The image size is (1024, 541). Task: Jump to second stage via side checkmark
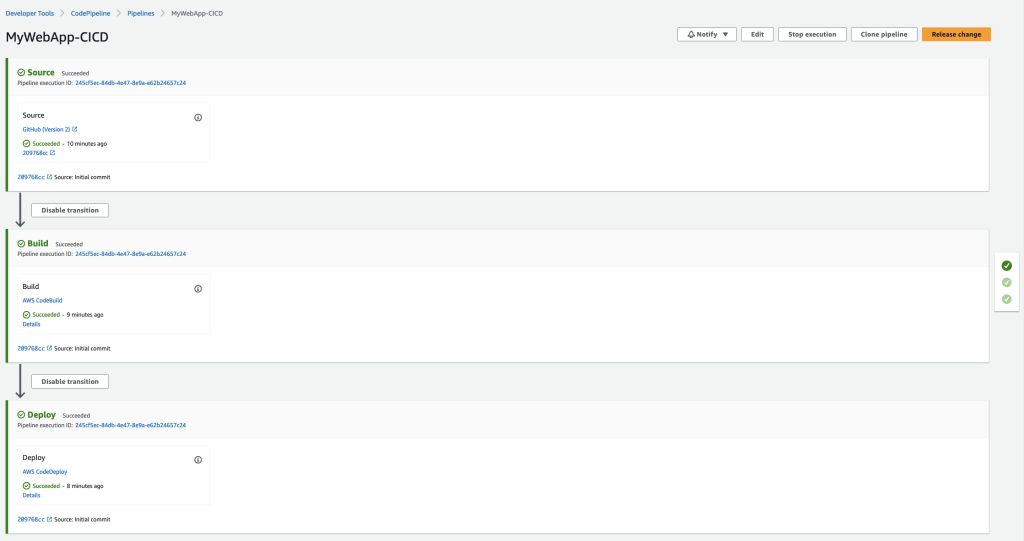coord(1006,282)
